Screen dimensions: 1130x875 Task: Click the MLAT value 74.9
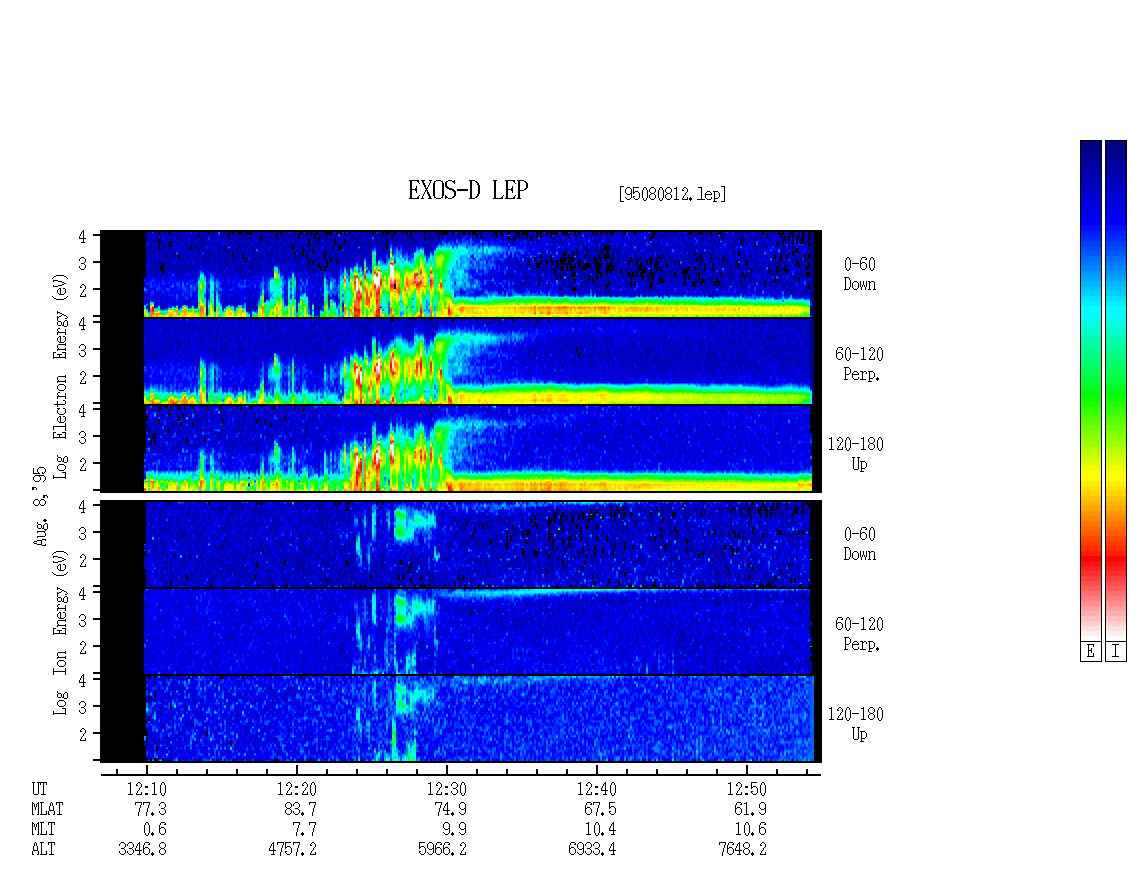450,809
